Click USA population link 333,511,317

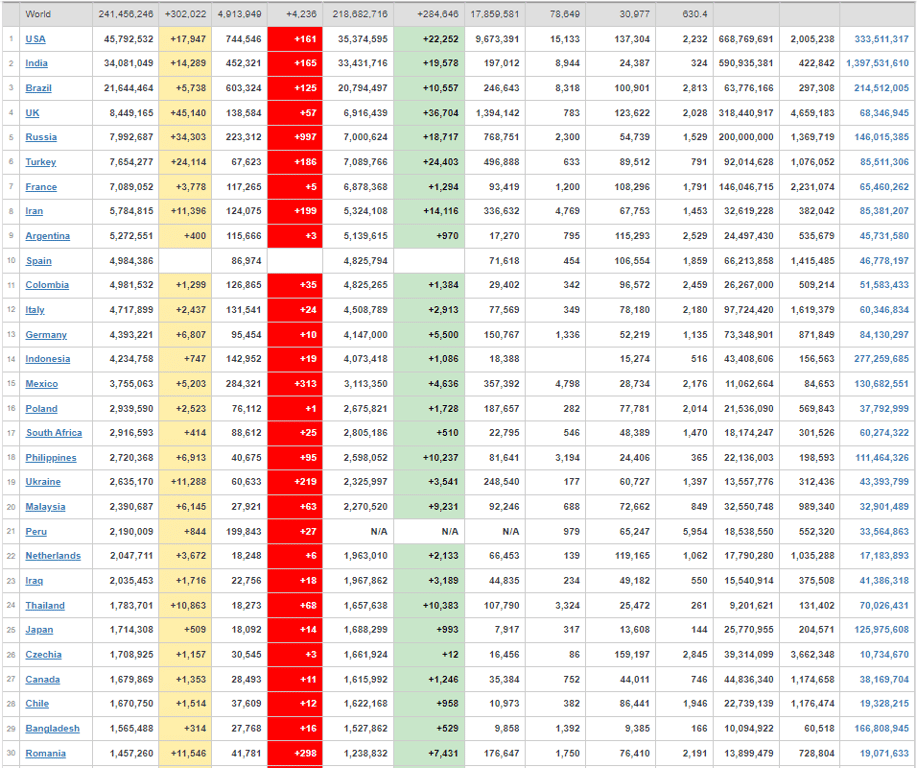881,39
